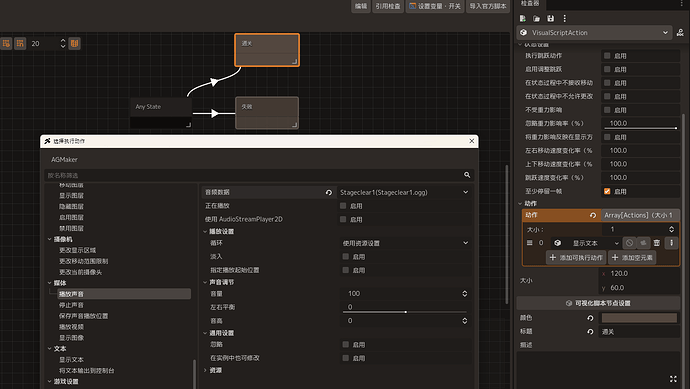Click the first orange grid icon beside 20
The height and width of the screenshot is (389, 690).
[6, 43]
